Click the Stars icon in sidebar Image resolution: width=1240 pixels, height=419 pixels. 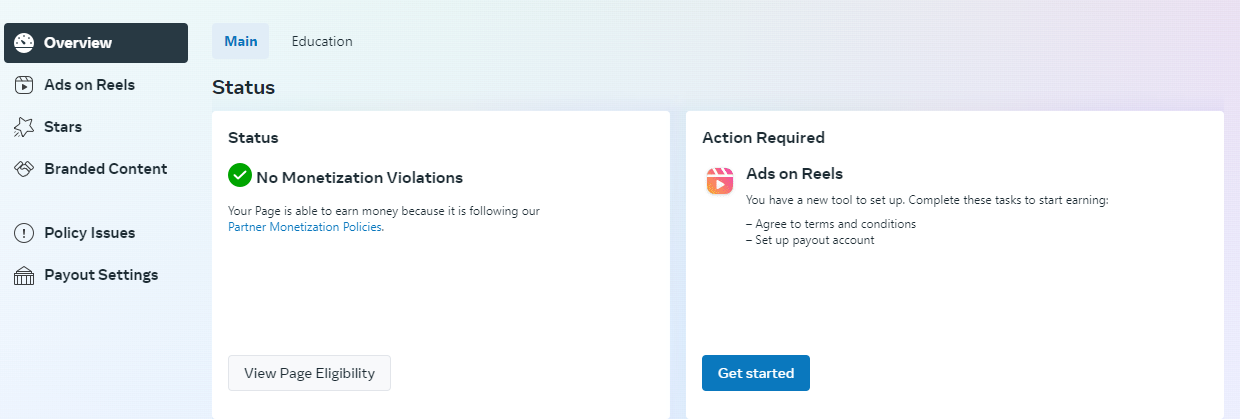click(25, 127)
